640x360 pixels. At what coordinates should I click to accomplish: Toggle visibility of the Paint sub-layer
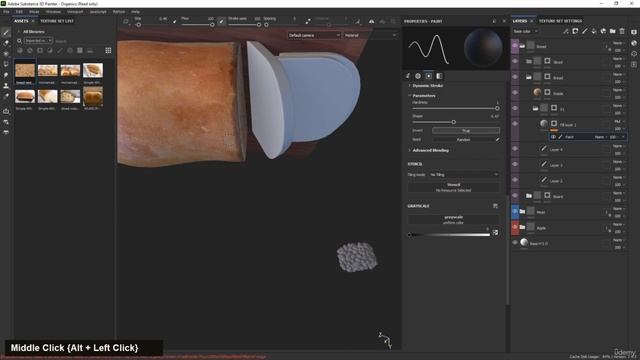tap(553, 137)
